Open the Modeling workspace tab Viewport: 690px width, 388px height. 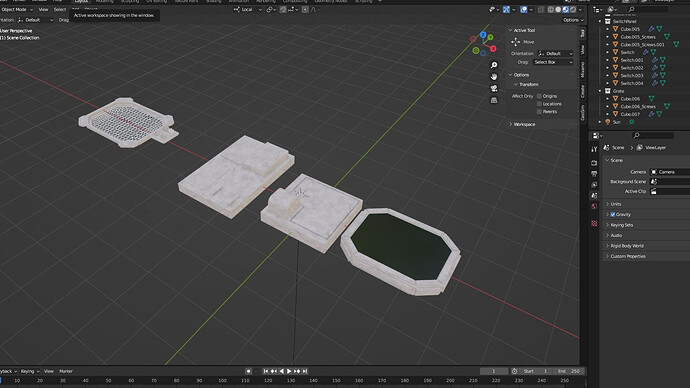[x=104, y=1]
